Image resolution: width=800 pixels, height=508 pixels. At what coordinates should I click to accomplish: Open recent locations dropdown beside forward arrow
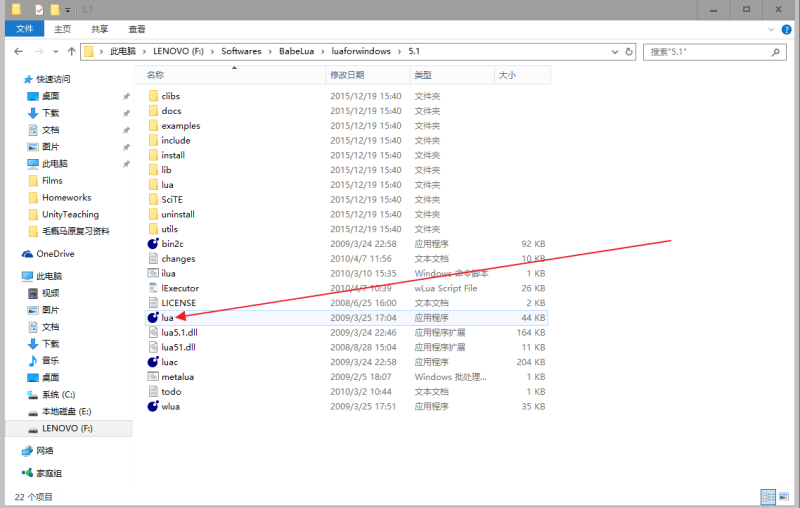(x=56, y=50)
